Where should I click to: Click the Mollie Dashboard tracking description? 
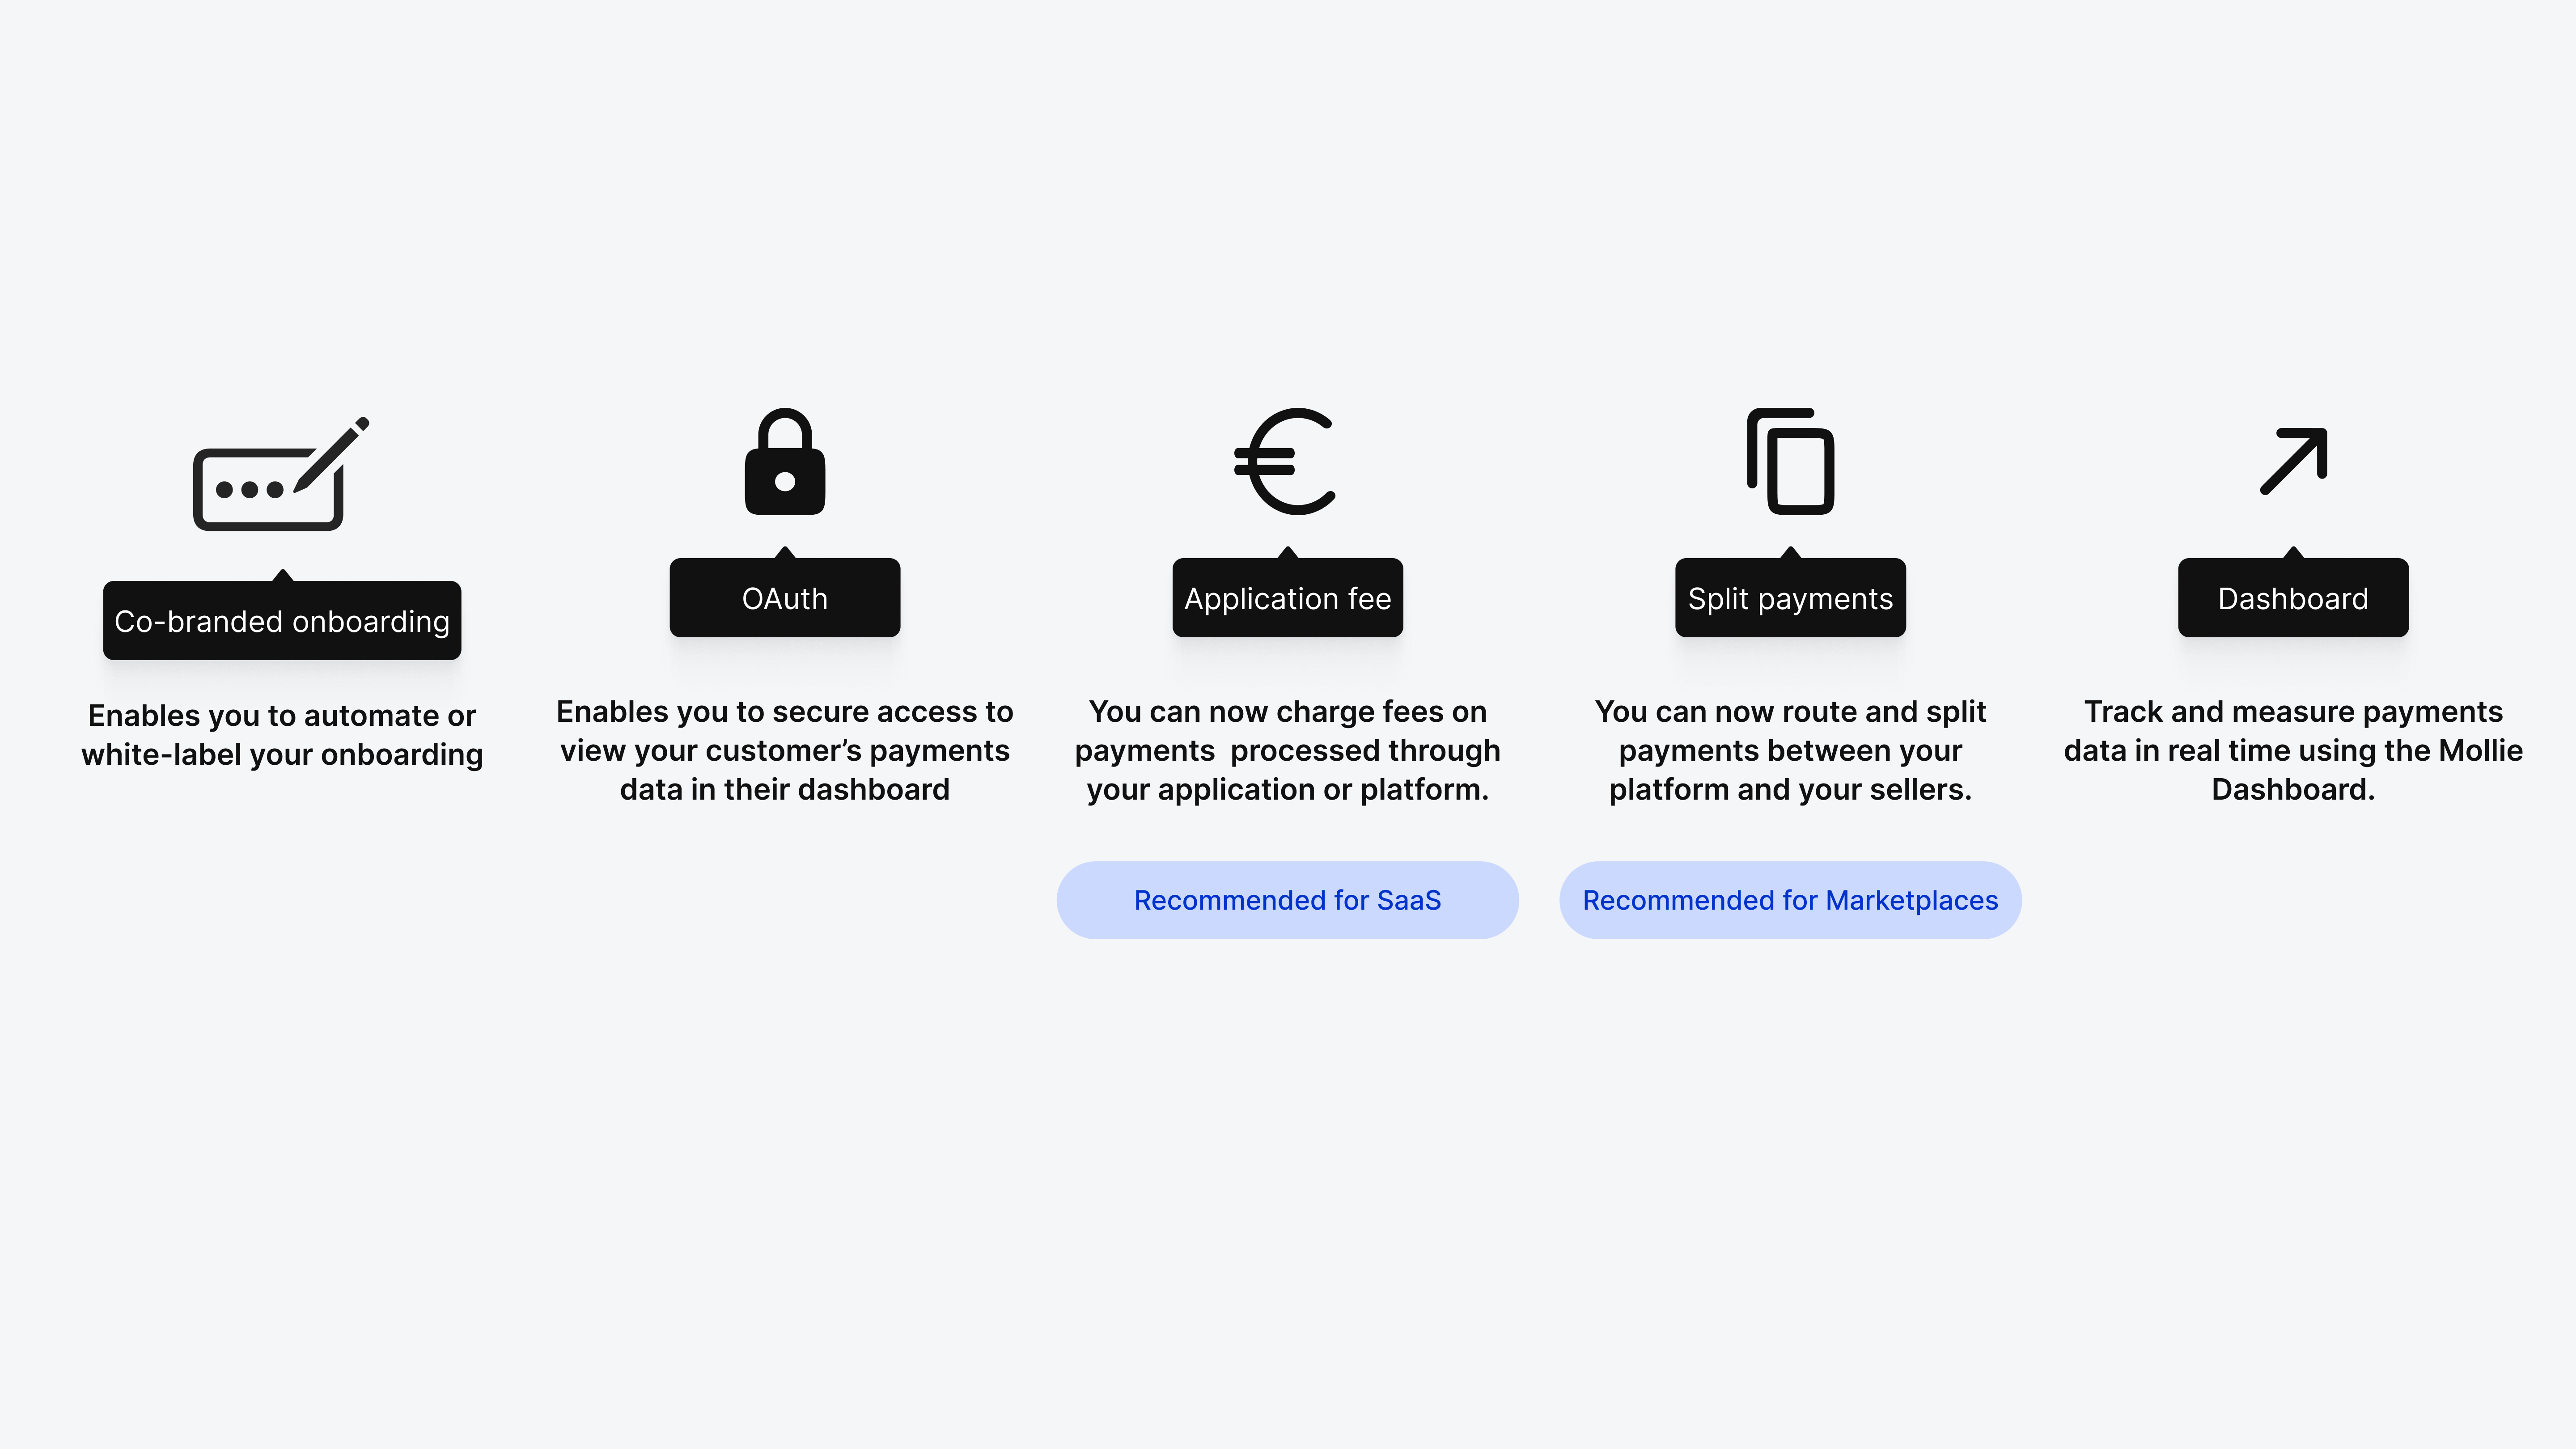(2294, 750)
